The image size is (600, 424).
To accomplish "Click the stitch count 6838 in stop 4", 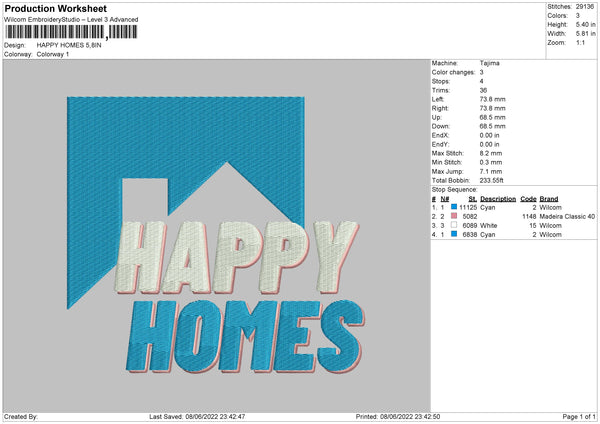I will tap(470, 235).
